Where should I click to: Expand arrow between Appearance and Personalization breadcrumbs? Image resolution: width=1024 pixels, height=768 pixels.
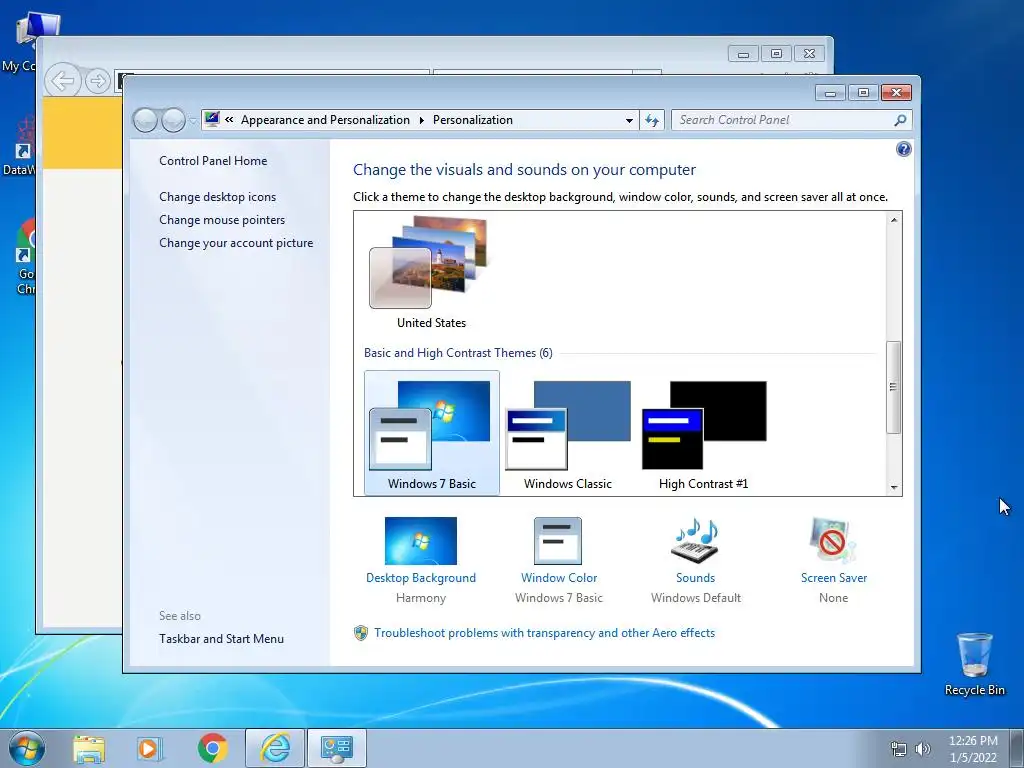pyautogui.click(x=421, y=120)
